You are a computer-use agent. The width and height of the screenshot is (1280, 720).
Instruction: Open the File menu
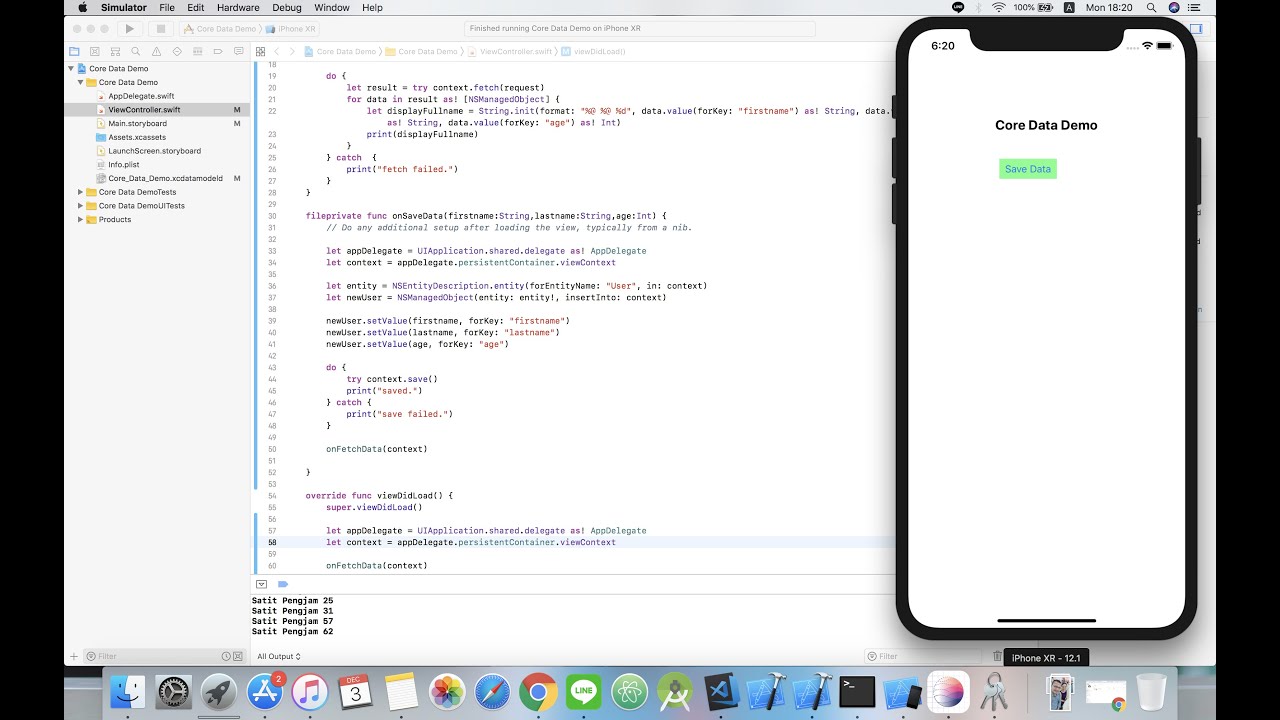167,7
